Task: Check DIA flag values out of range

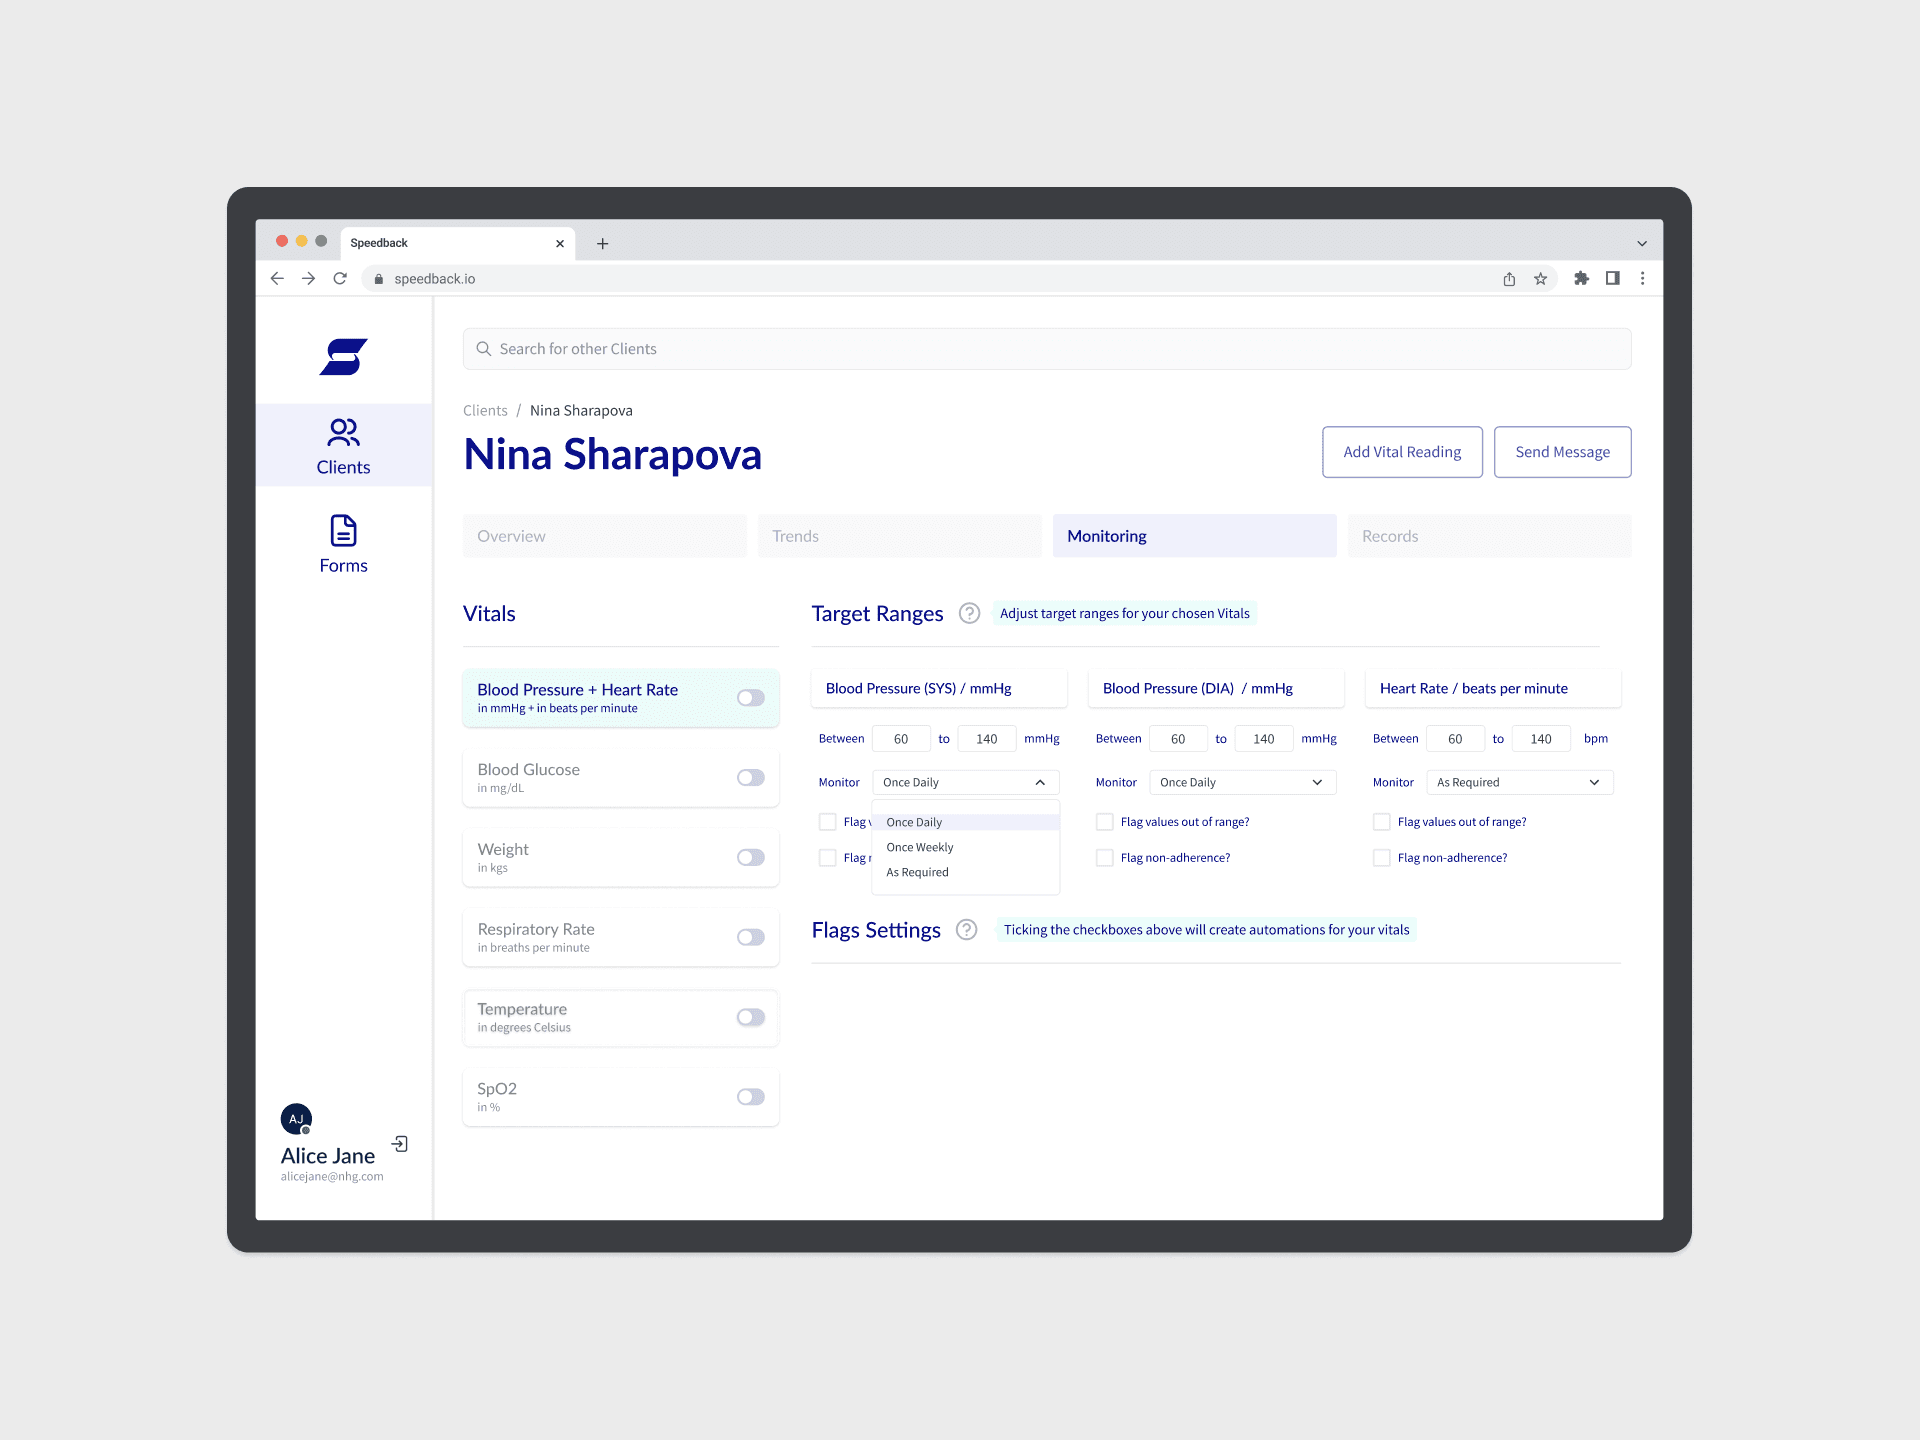Action: pyautogui.click(x=1104, y=822)
